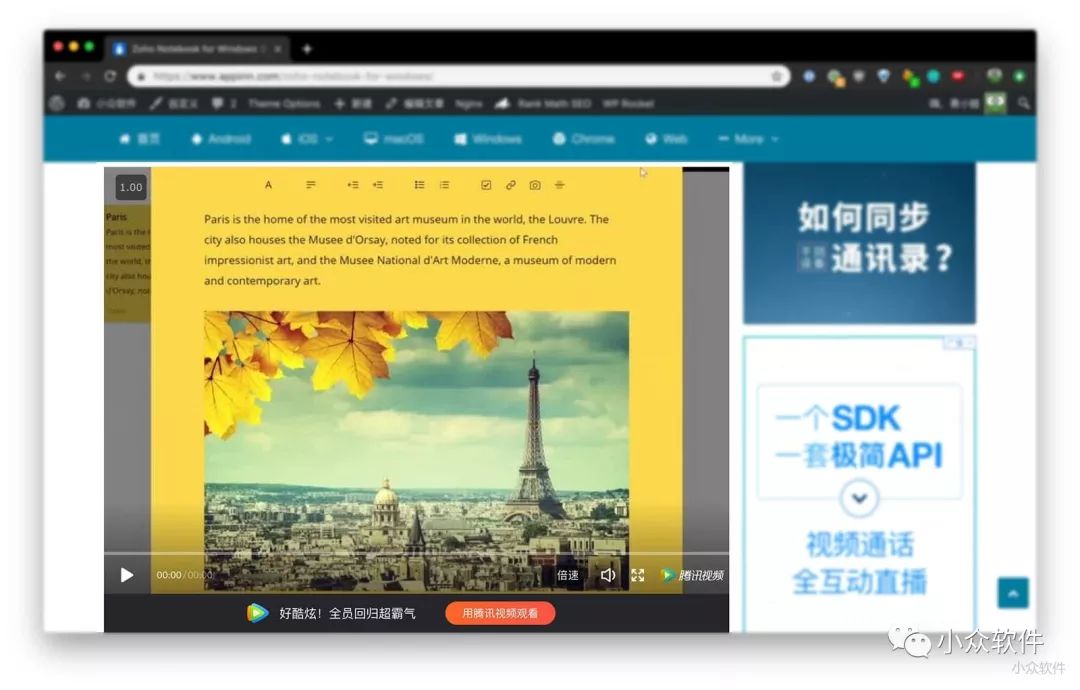Screen dimensions: 1080x690
Task: Toggle fullscreen playback mode
Action: tap(638, 575)
